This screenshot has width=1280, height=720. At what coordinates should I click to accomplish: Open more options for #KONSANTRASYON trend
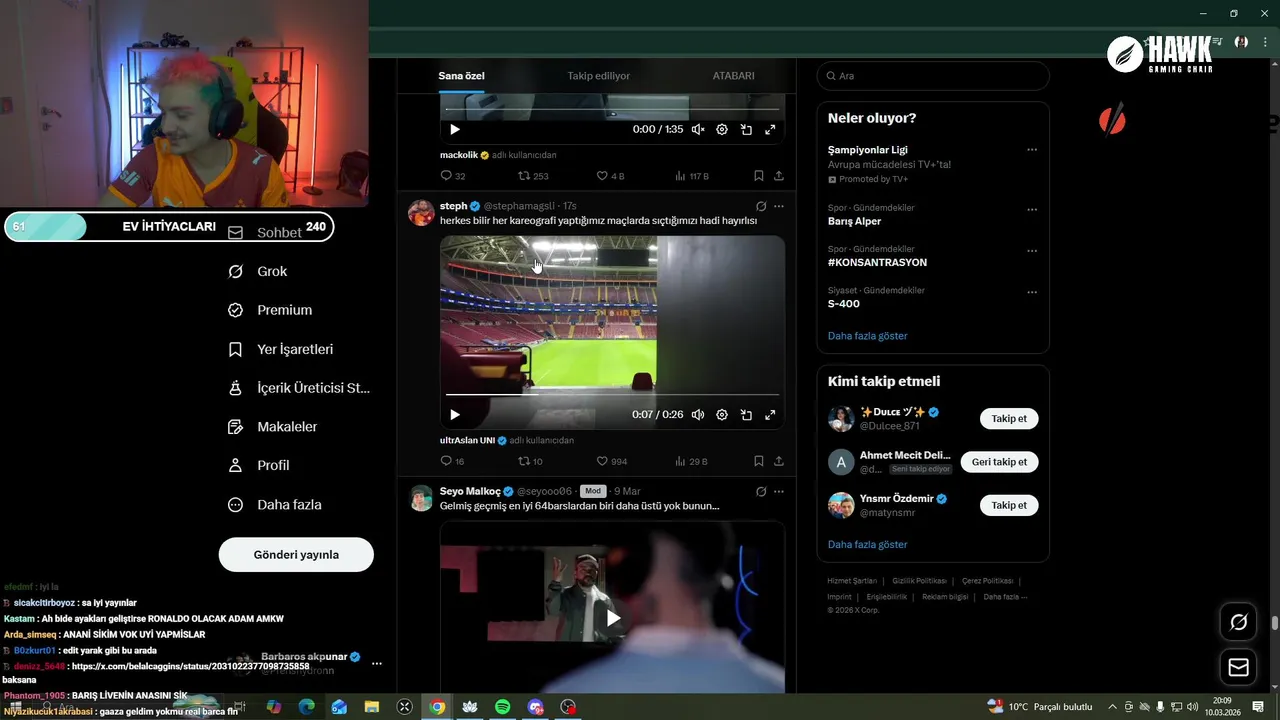pos(1032,251)
